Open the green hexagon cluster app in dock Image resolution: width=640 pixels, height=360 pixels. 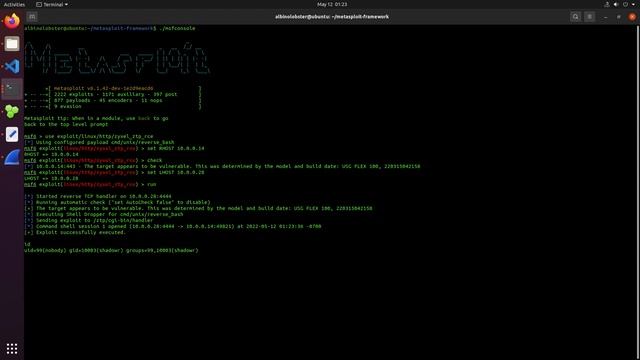(x=12, y=111)
